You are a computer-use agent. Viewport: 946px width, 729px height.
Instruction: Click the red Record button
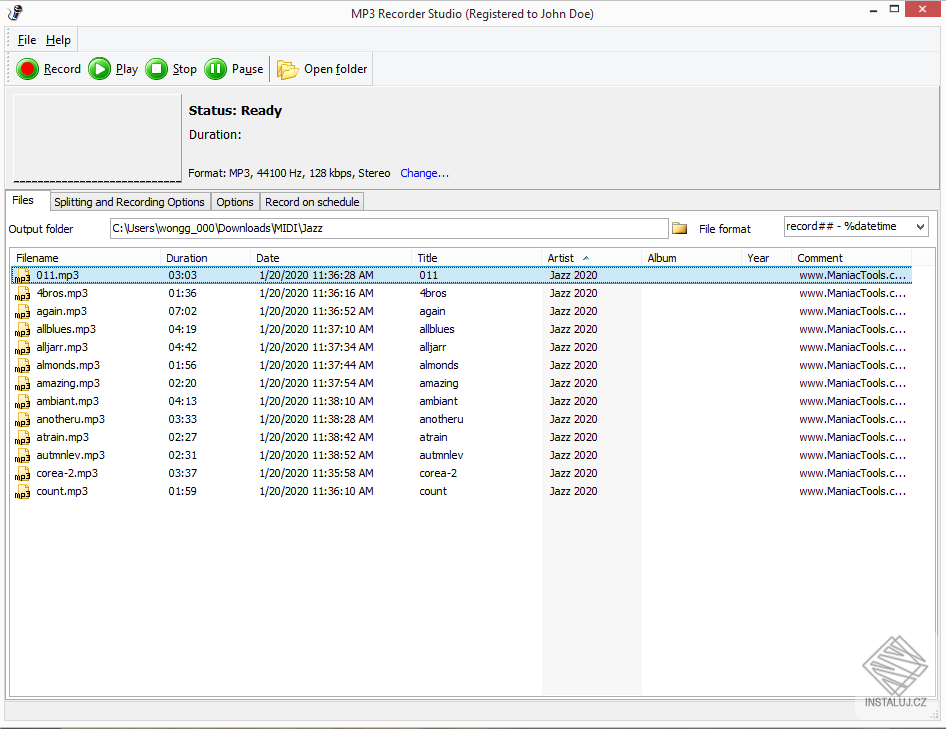(28, 69)
